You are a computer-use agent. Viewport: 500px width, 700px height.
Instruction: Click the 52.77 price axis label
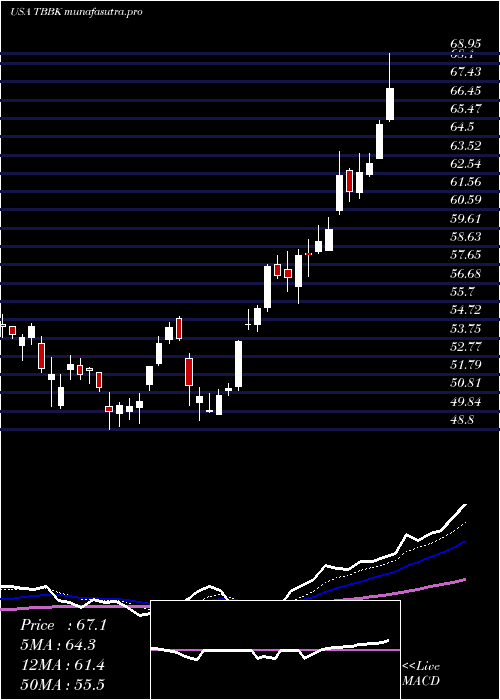pyautogui.click(x=466, y=346)
